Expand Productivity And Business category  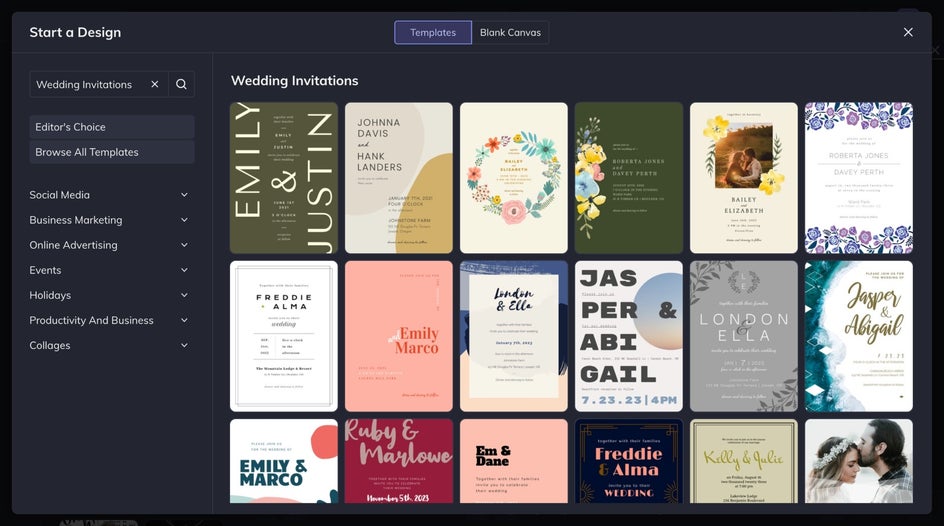click(x=109, y=320)
